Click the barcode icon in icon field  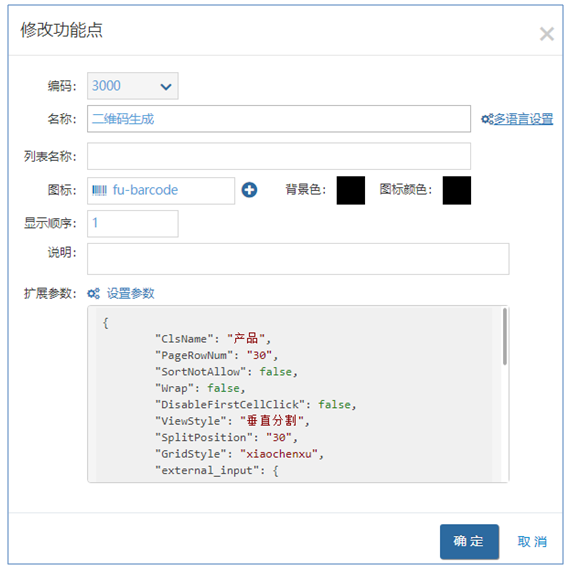(x=99, y=190)
